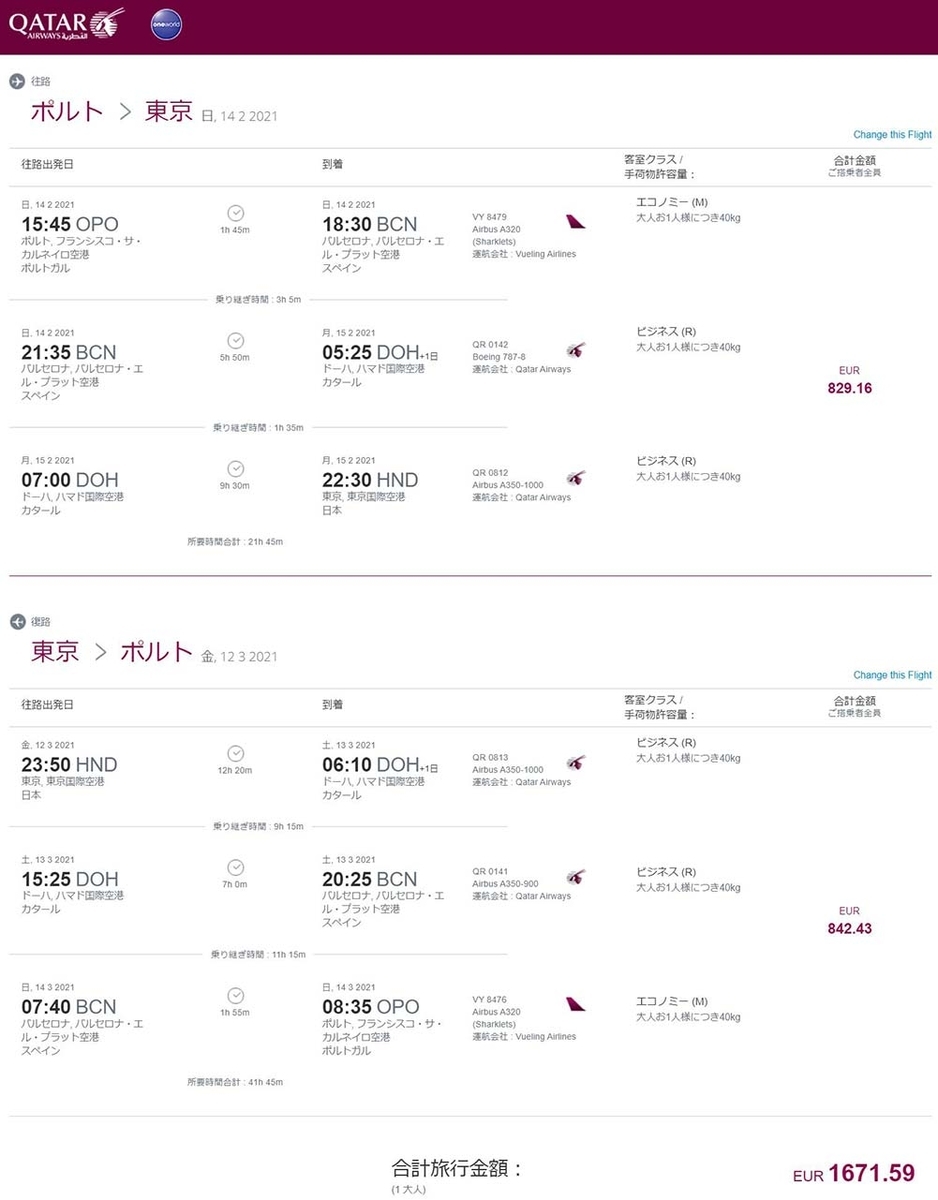Click the outbound fare EUR 829.16
Viewport: 938px width, 1200px height.
[x=849, y=388]
